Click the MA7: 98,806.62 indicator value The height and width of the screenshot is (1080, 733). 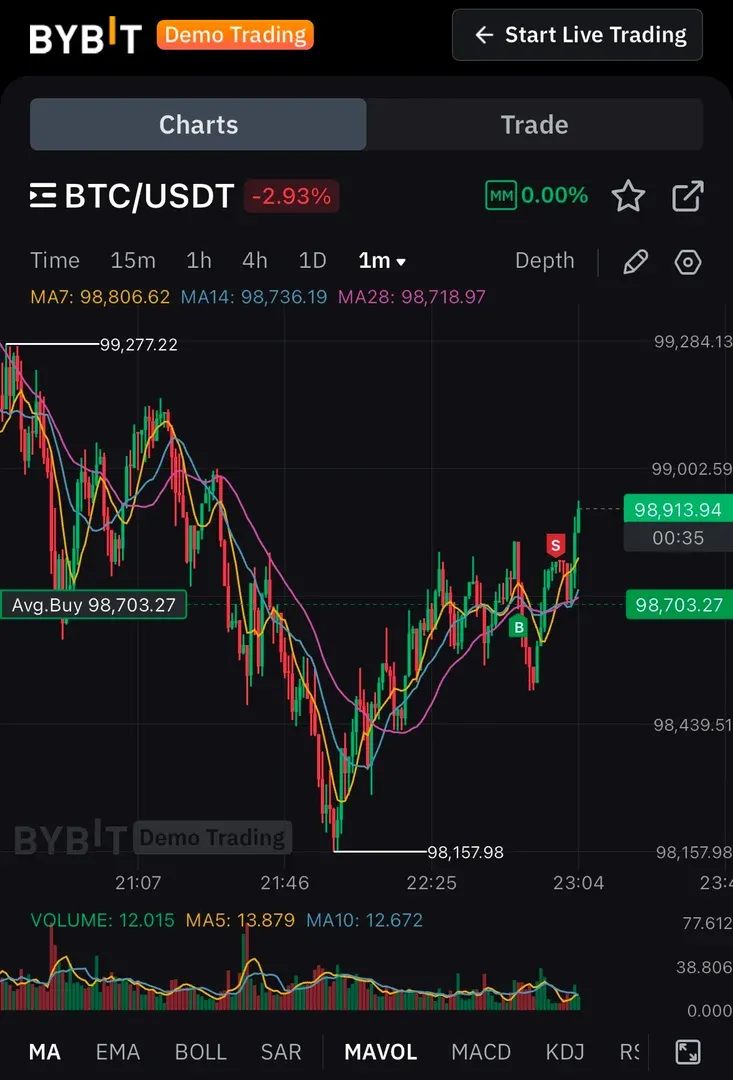pos(100,297)
